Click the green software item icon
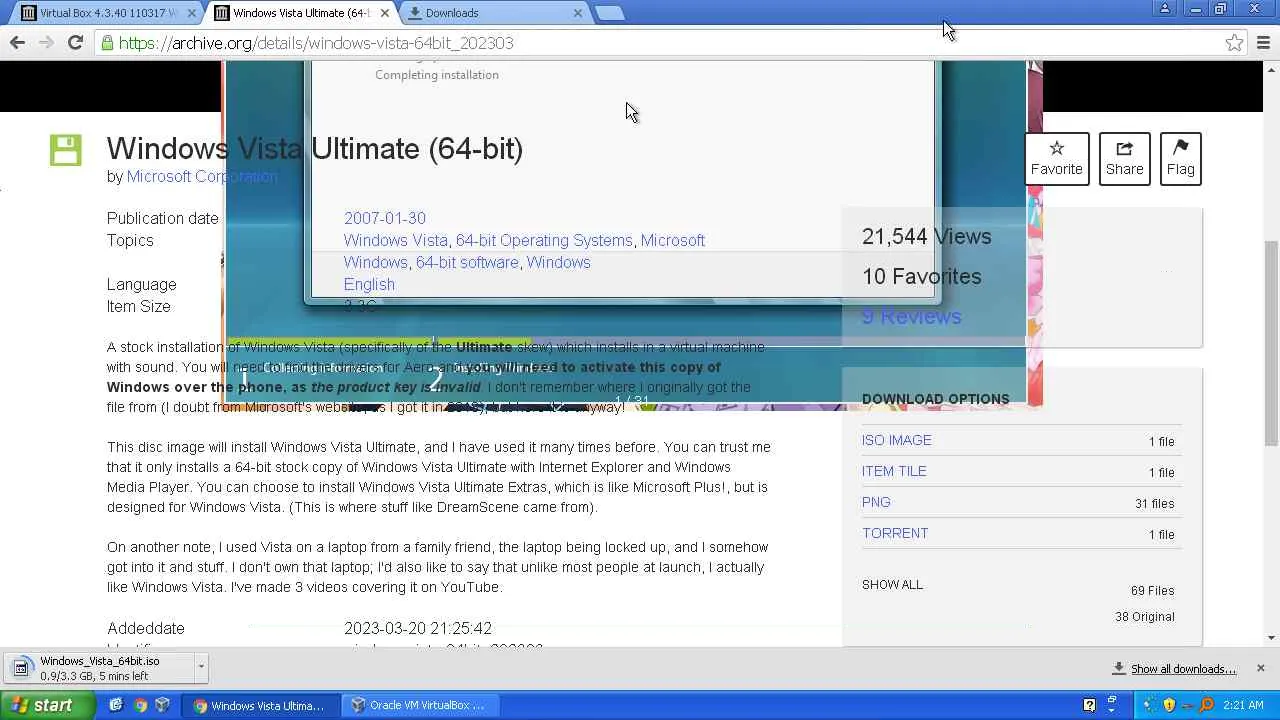 coord(66,150)
